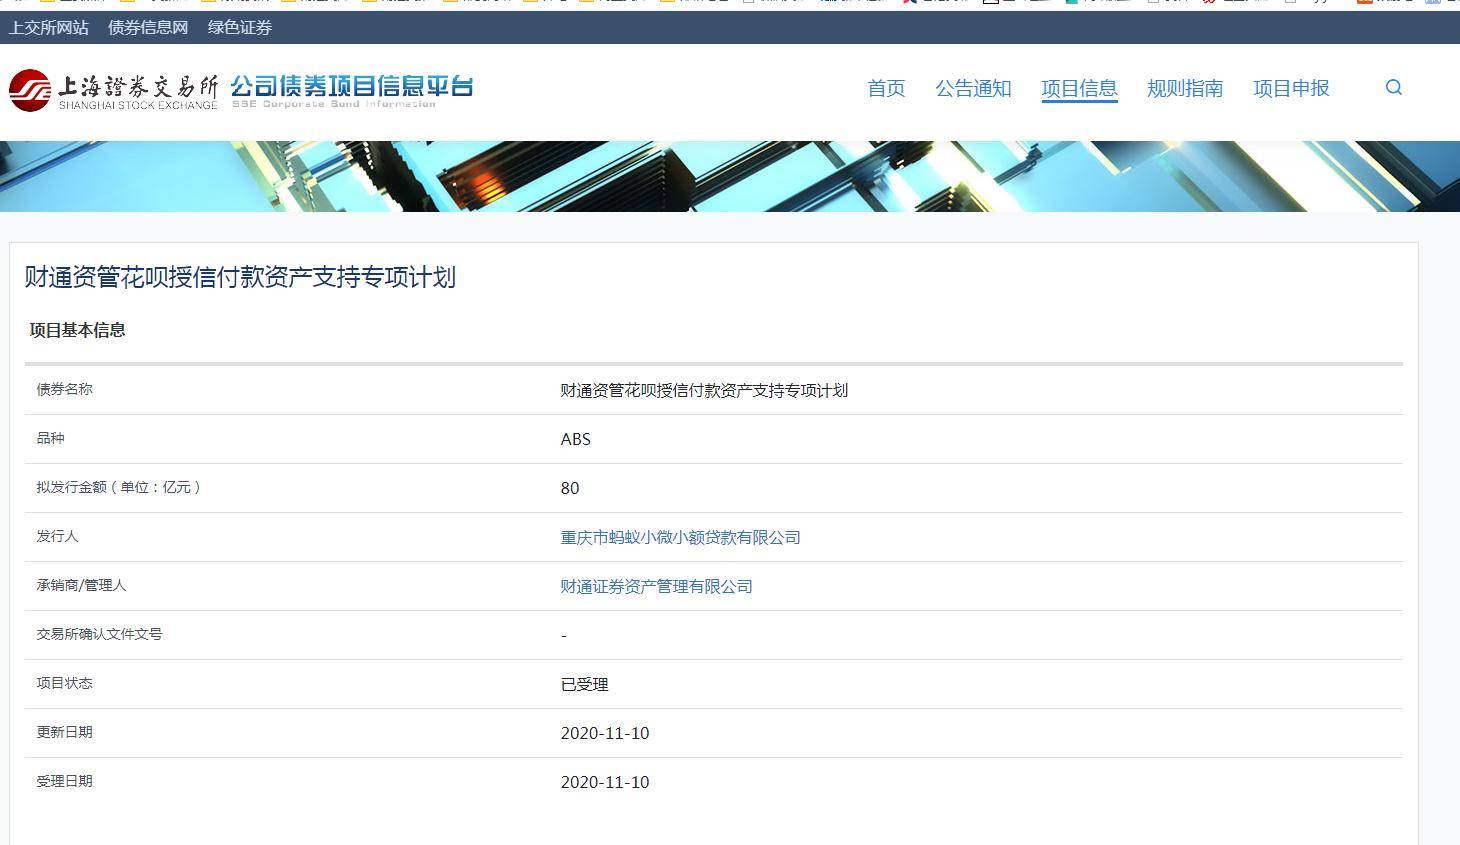Open underwriter link 财通证券资产管理有限公司
1460x845 pixels.
click(656, 587)
